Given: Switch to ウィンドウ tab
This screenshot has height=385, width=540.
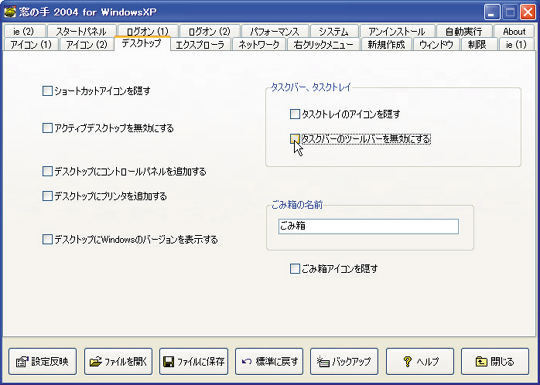Looking at the screenshot, I should [436, 45].
